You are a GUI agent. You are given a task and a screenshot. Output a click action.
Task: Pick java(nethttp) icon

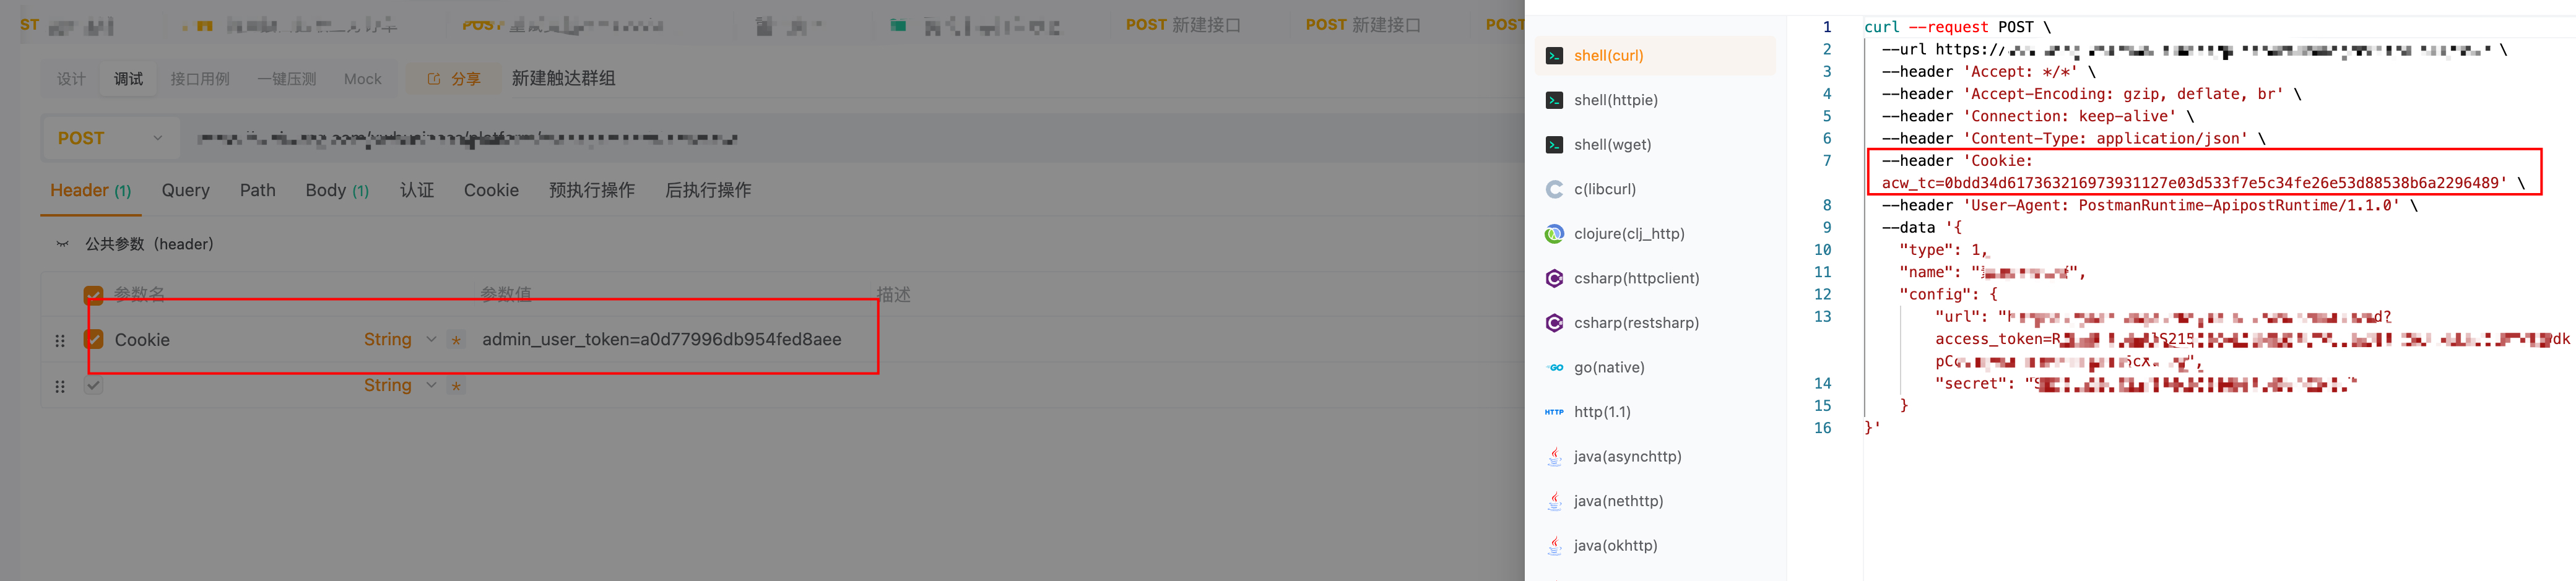(1554, 501)
